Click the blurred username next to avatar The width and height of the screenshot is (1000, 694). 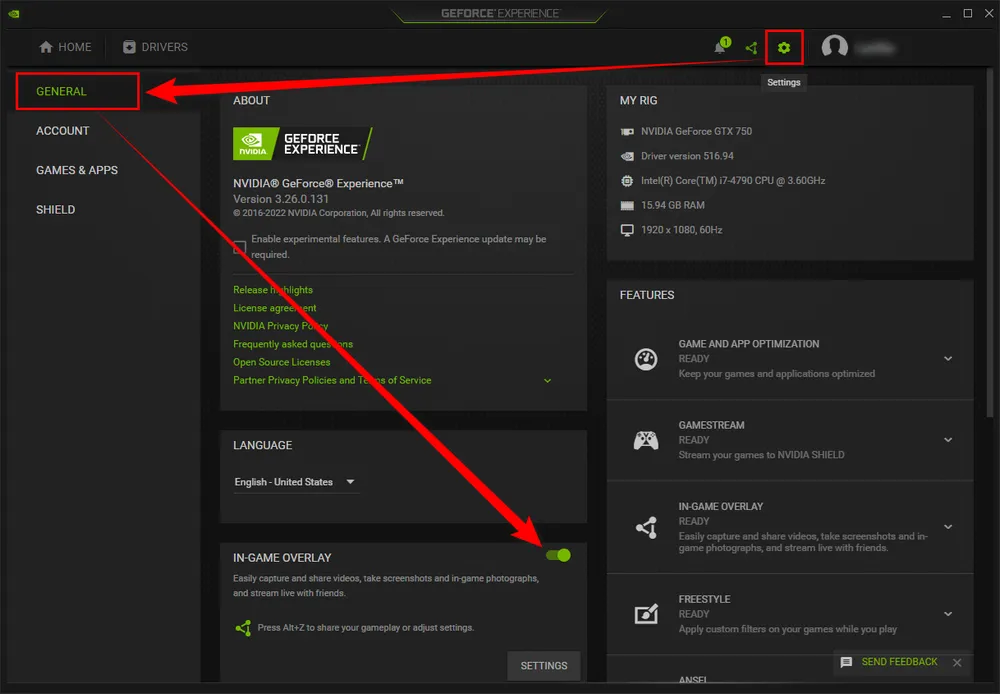[875, 48]
